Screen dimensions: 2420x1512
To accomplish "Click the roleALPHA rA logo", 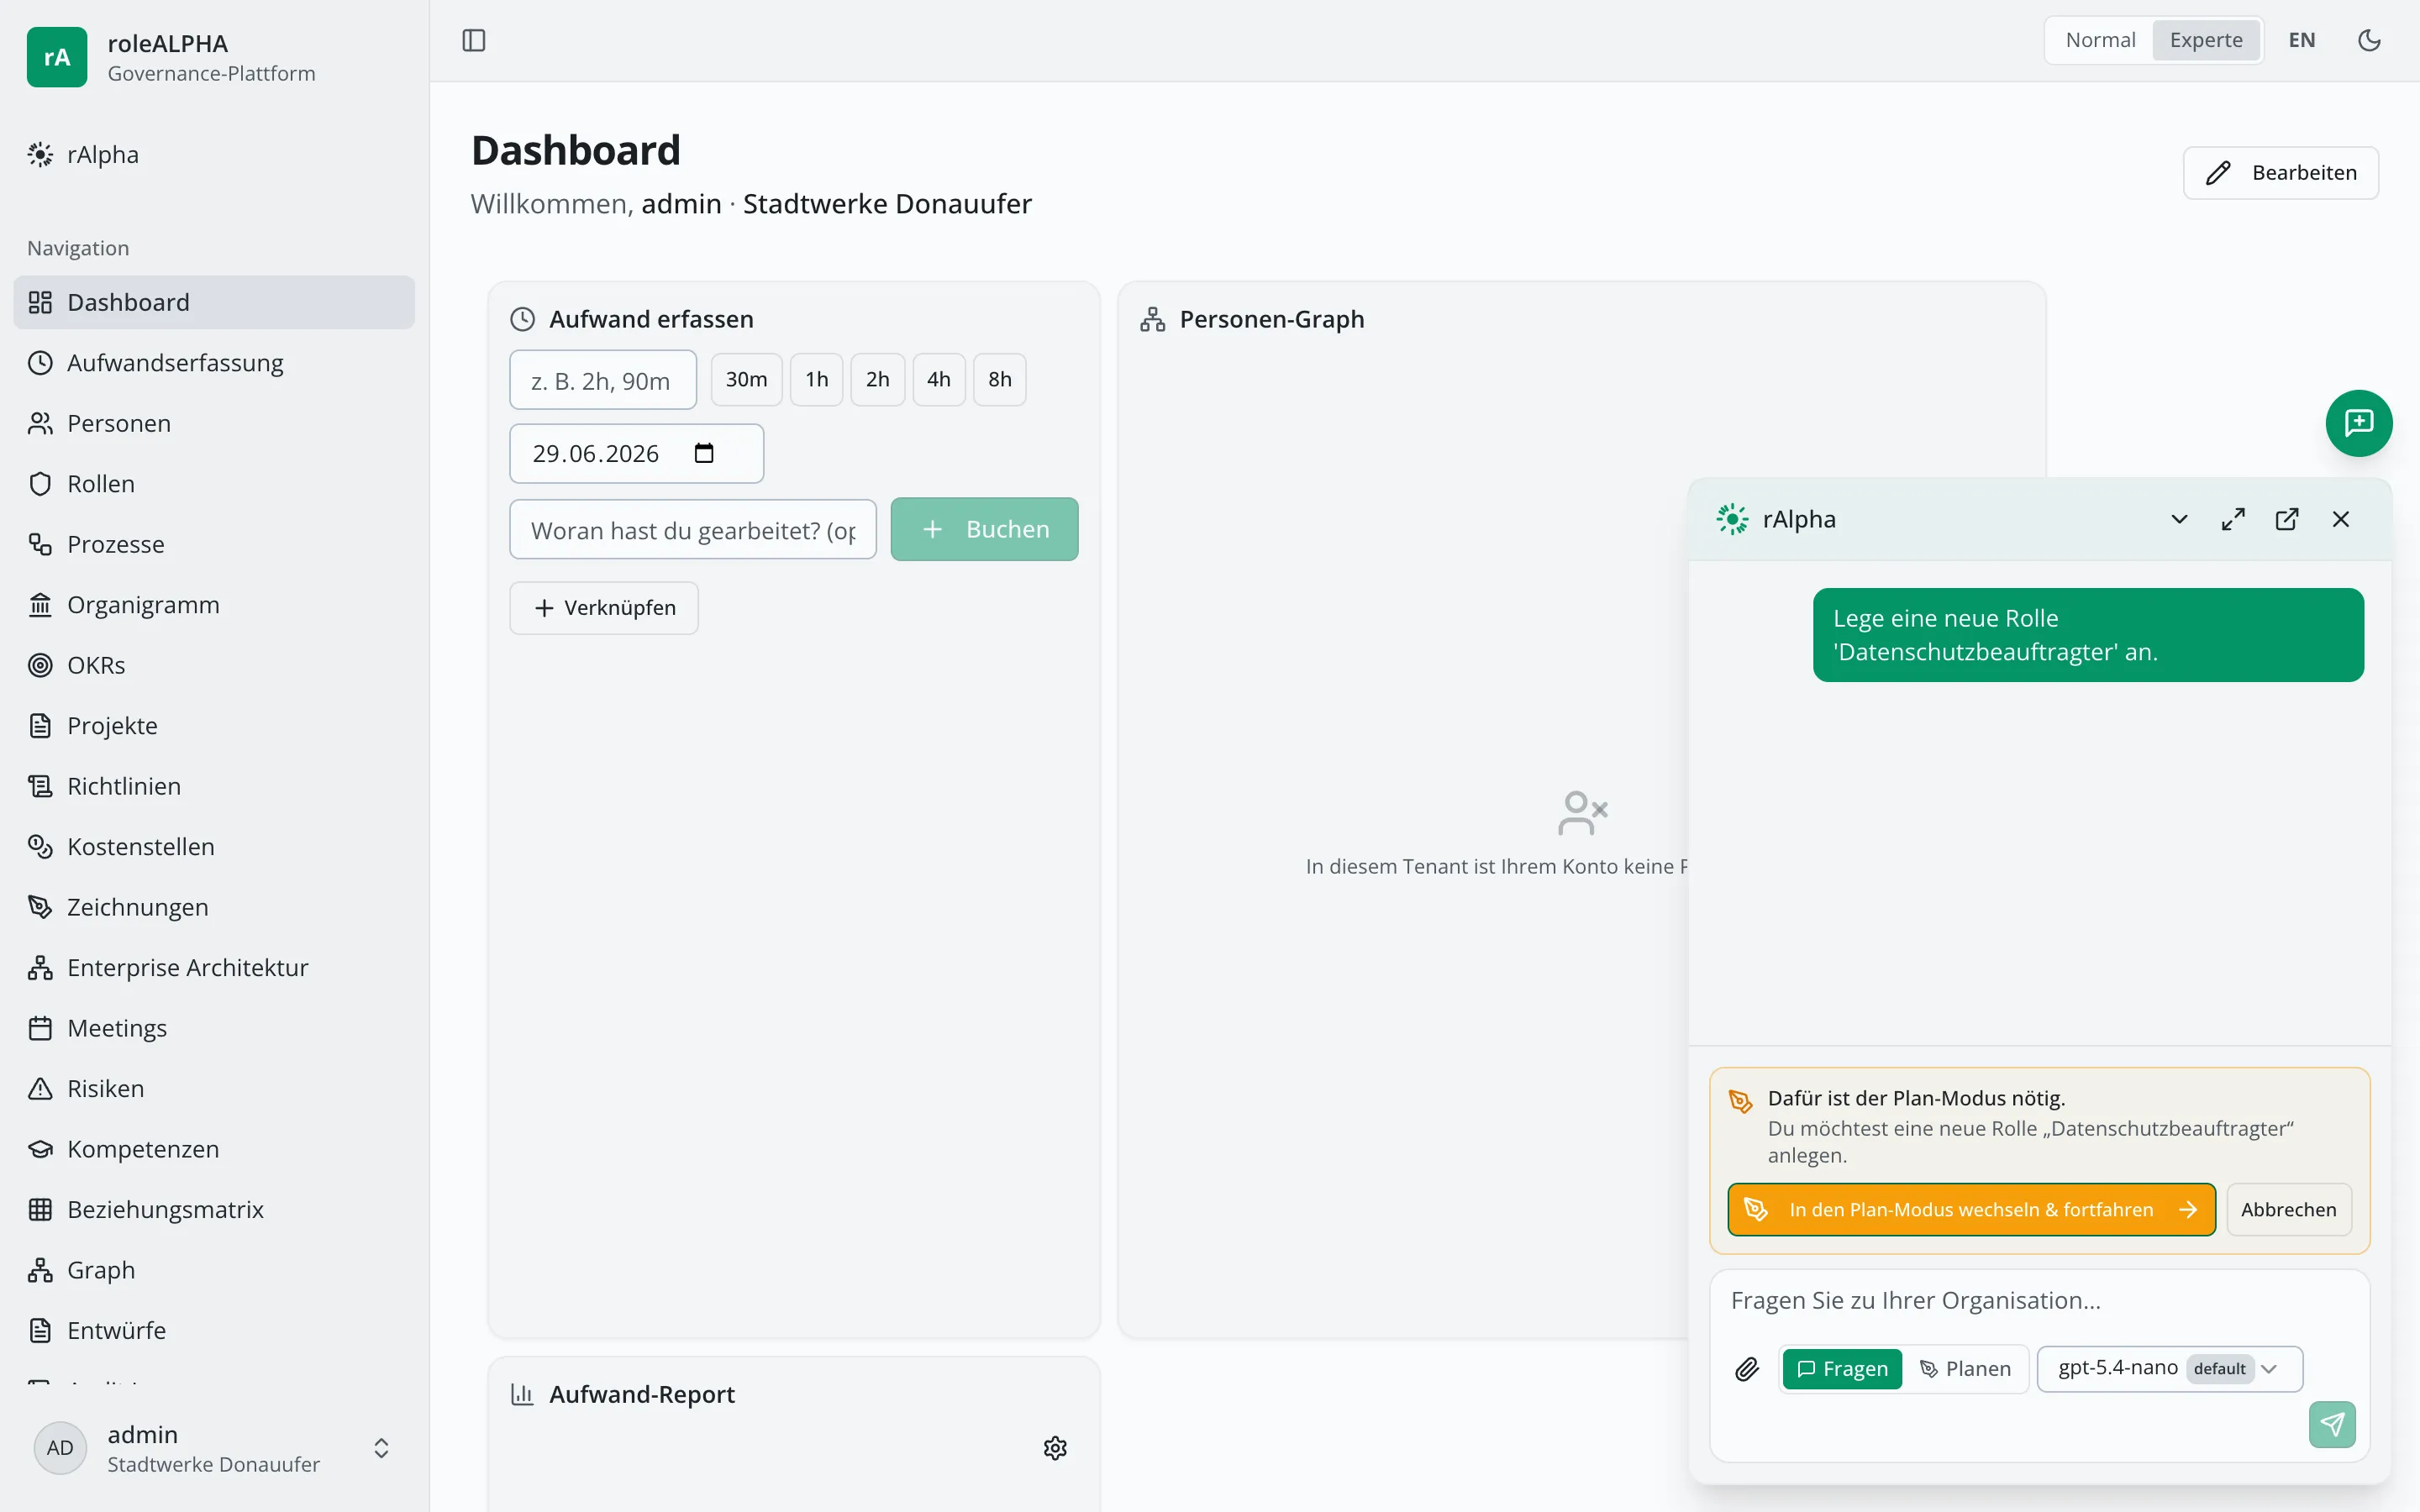I will [x=57, y=57].
